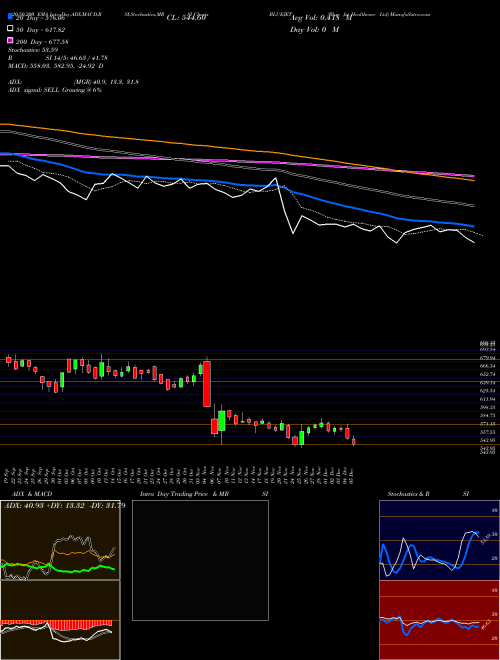Click the RSI 14/5 '46.63 / 41.78' value
The height and width of the screenshot is (660, 500).
[89, 58]
